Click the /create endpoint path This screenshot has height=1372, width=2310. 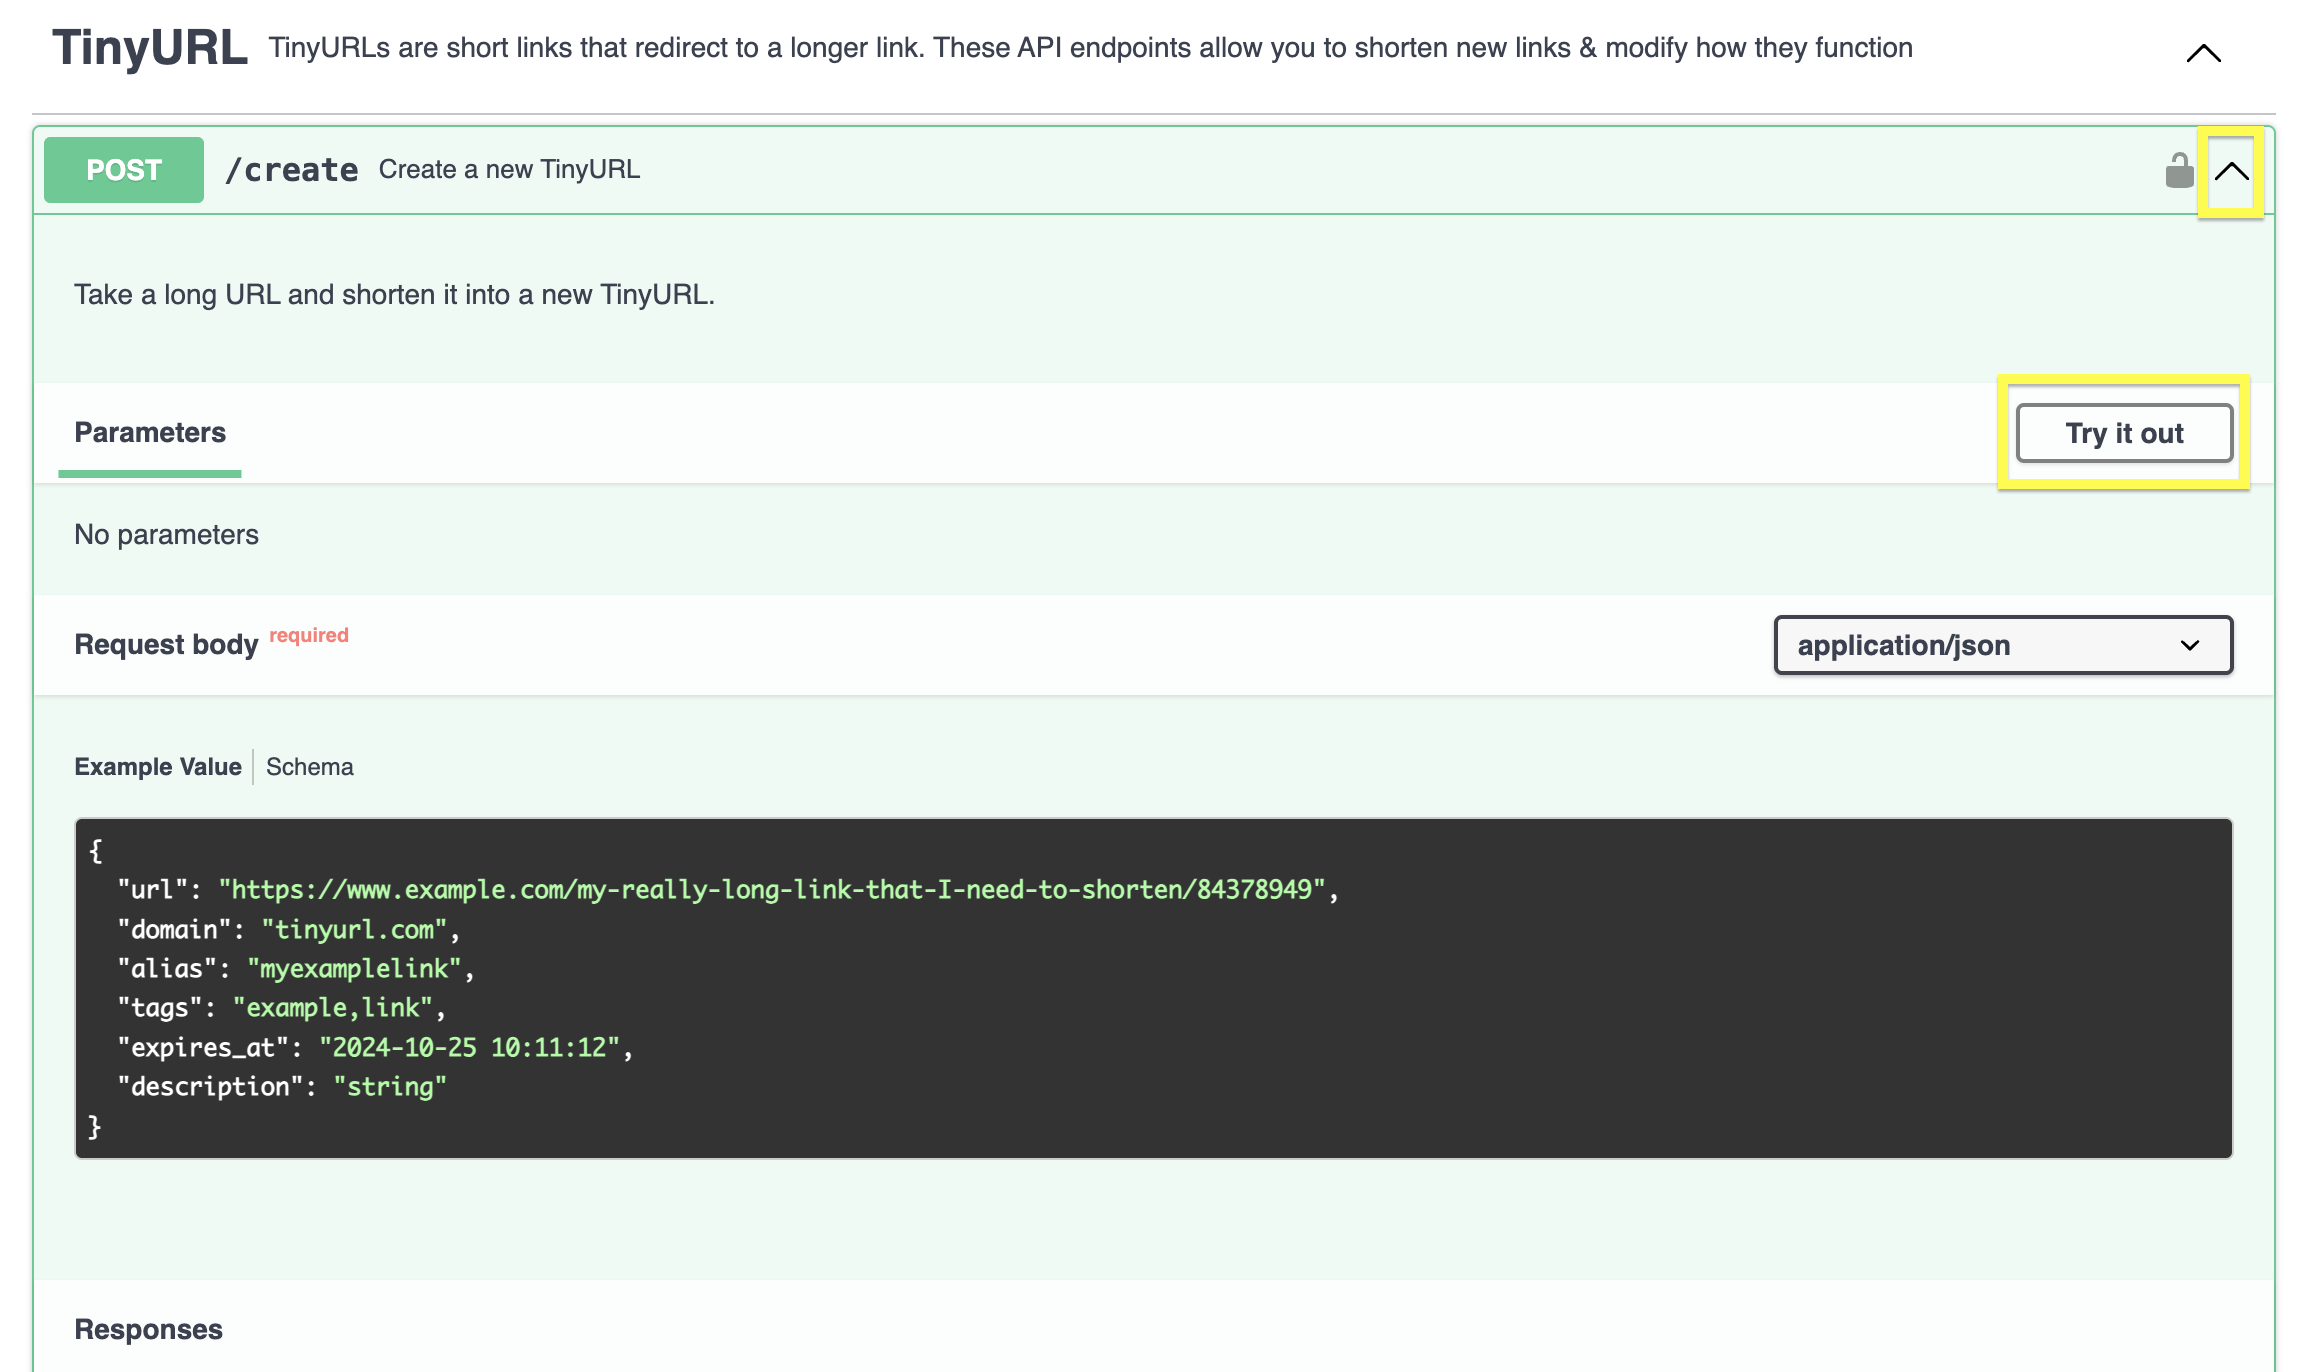point(291,170)
